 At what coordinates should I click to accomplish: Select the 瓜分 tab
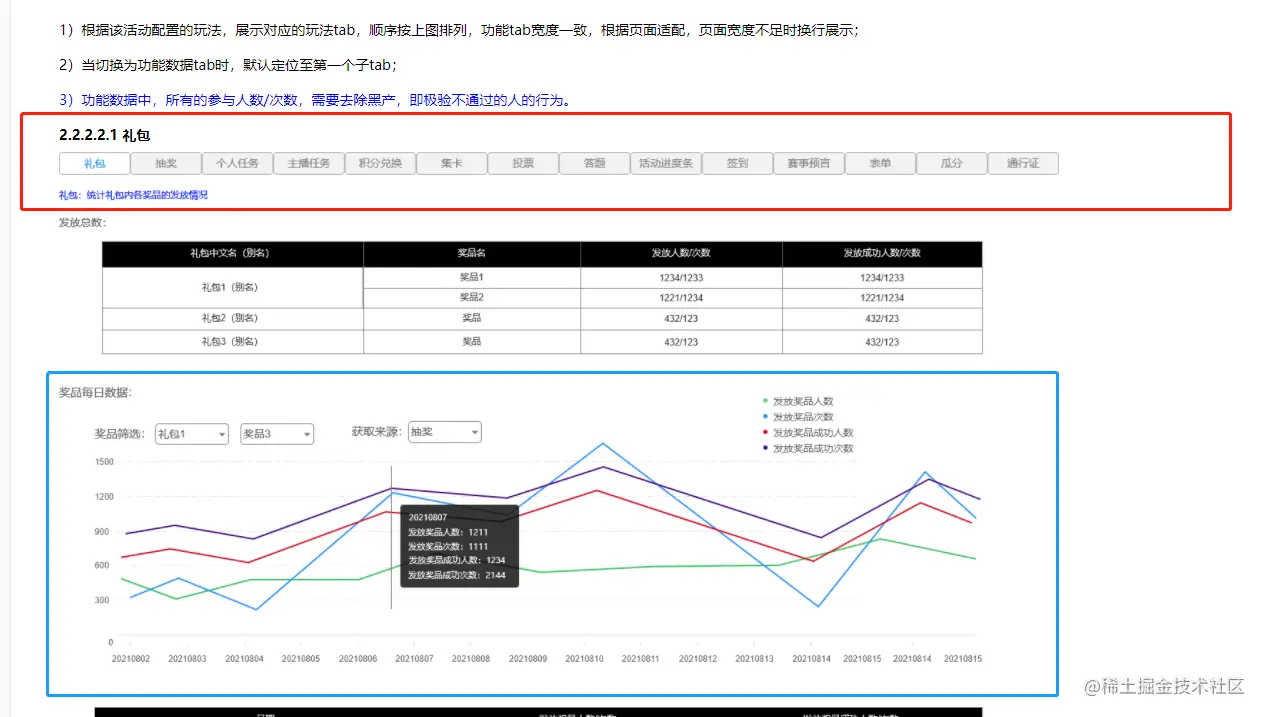(951, 163)
